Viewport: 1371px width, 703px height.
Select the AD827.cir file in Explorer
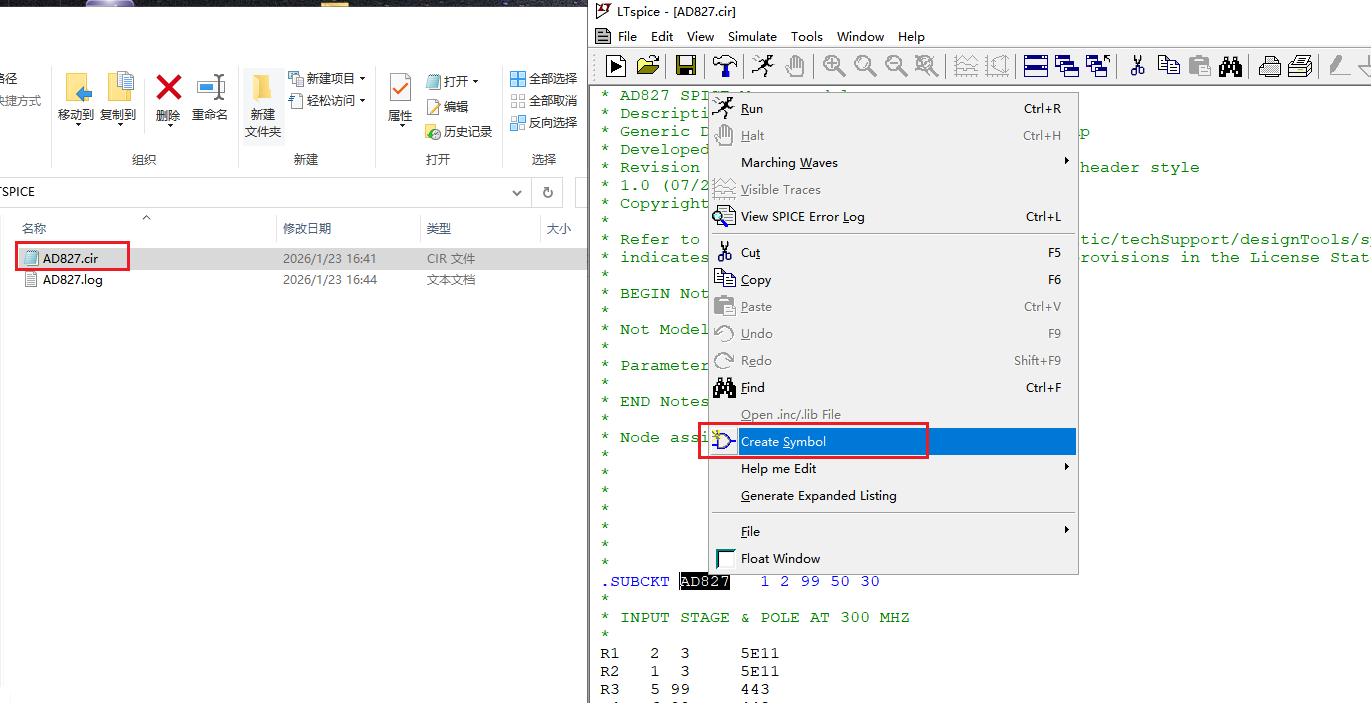70,258
